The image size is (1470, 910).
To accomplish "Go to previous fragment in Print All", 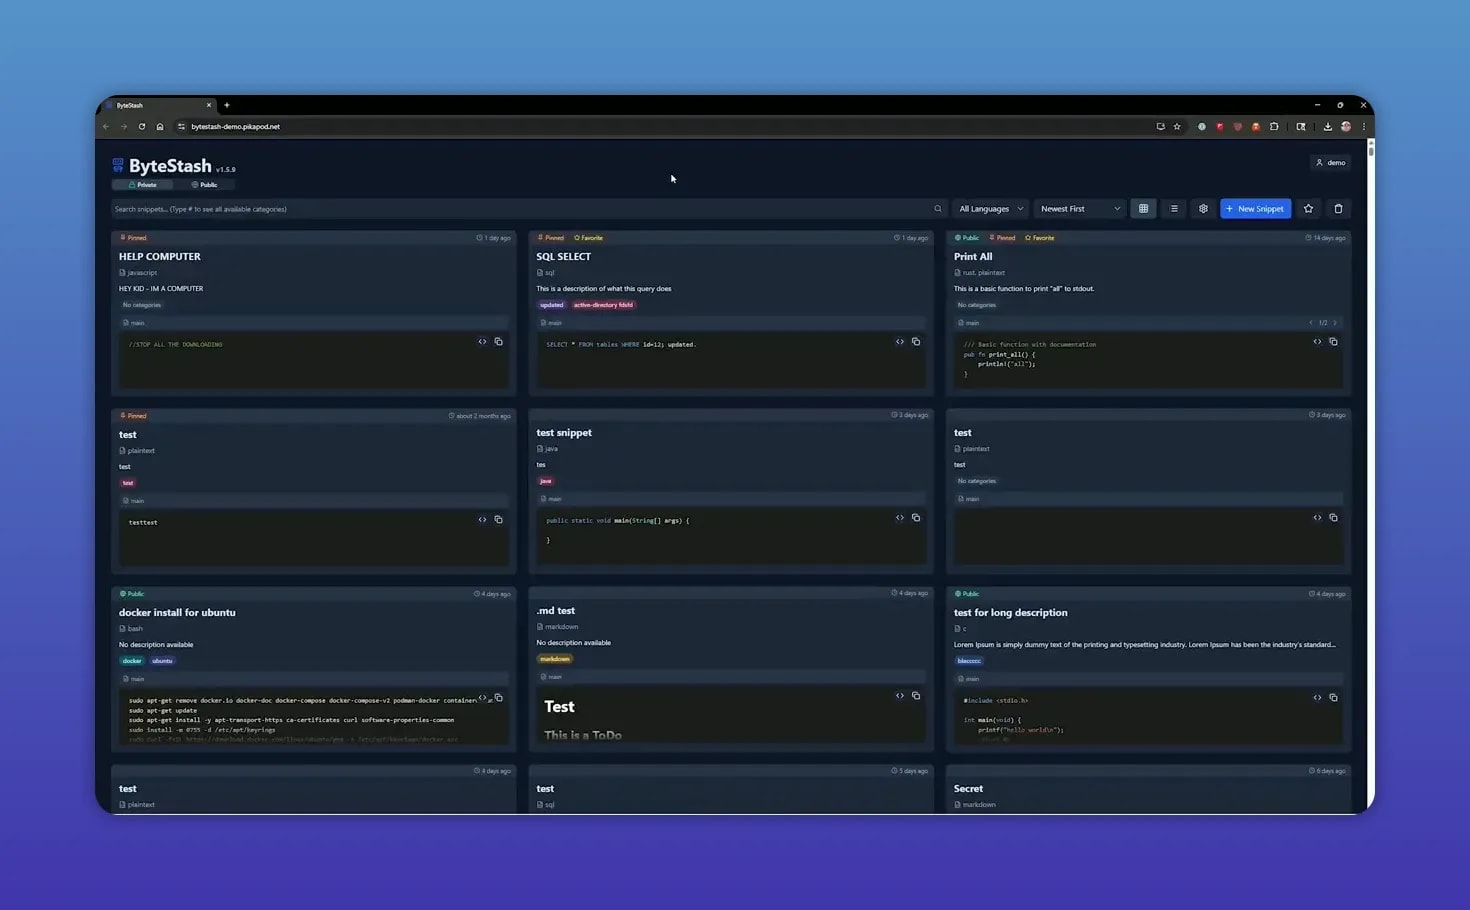I will click(x=1311, y=323).
